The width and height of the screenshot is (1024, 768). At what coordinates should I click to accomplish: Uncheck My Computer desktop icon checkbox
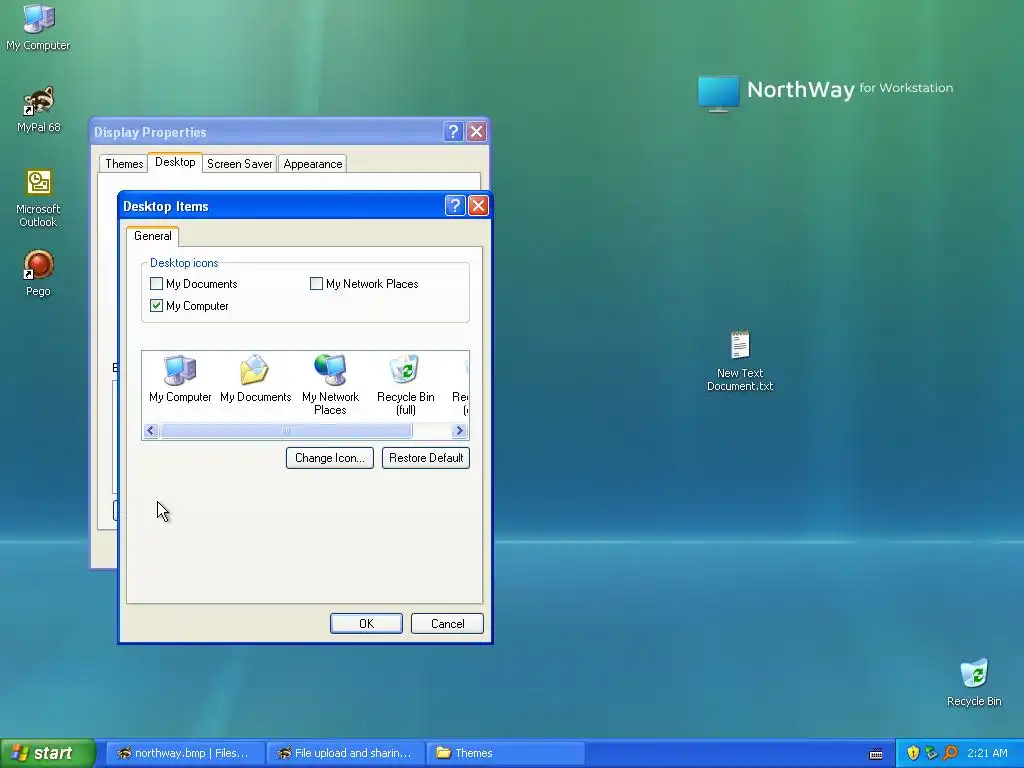(x=156, y=305)
